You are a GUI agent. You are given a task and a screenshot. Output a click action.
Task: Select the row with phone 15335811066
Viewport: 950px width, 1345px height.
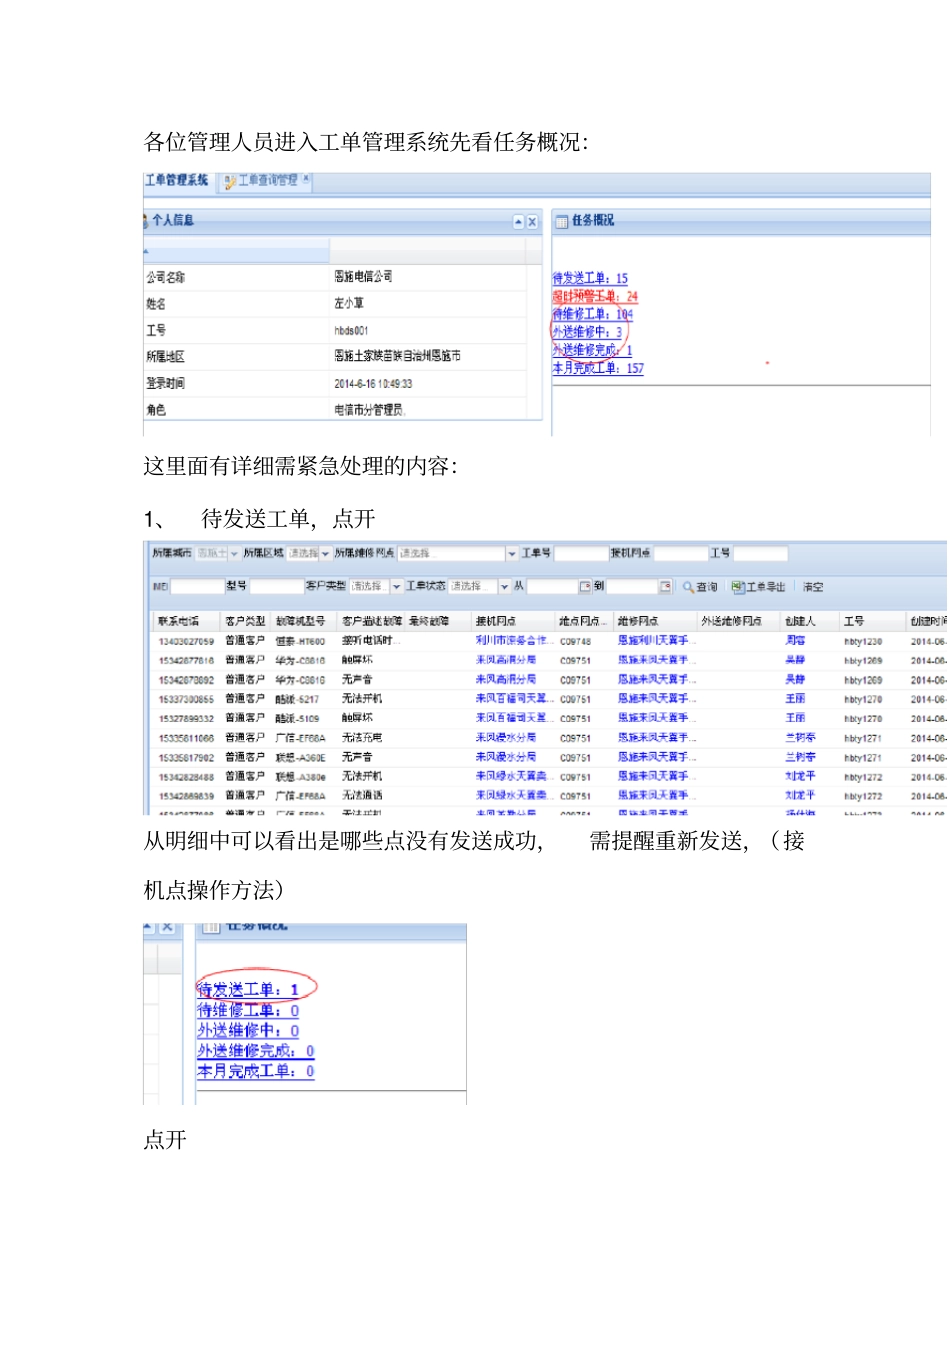pyautogui.click(x=548, y=738)
